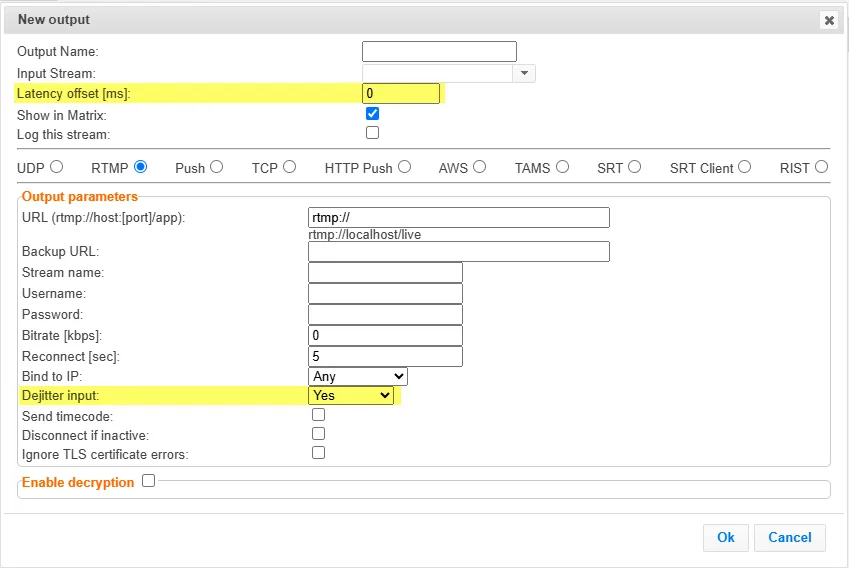This screenshot has height=568, width=849.
Task: Select the RIST radio button
Action: click(x=821, y=167)
